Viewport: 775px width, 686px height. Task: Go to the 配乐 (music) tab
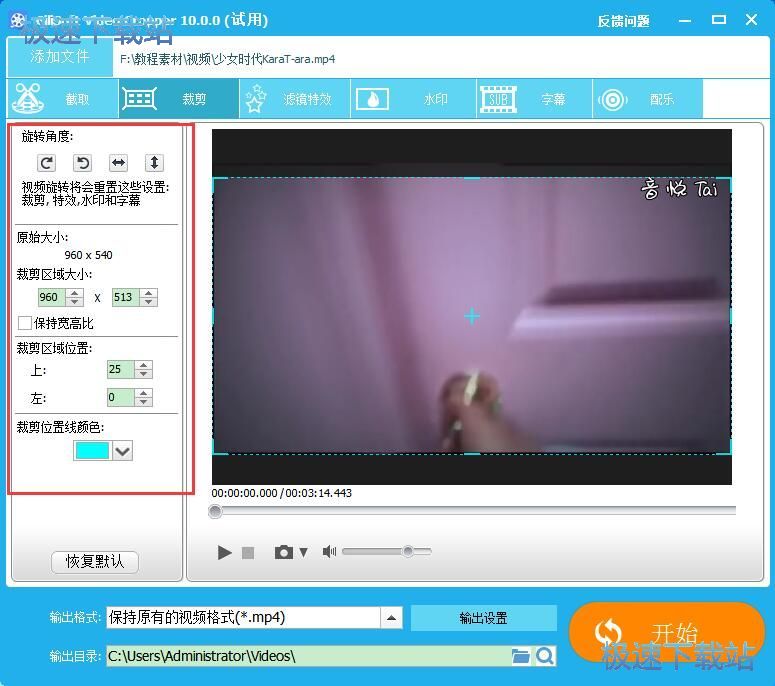click(x=647, y=98)
